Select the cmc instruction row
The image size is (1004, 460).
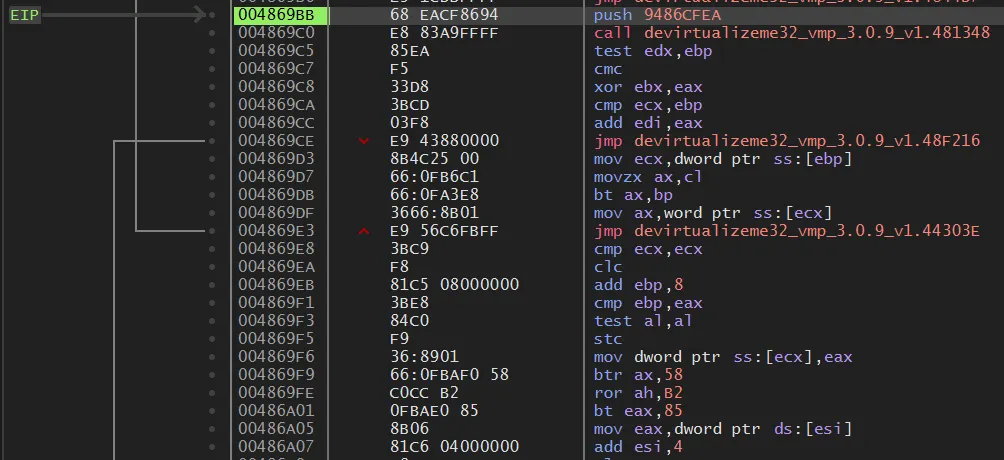pos(608,69)
